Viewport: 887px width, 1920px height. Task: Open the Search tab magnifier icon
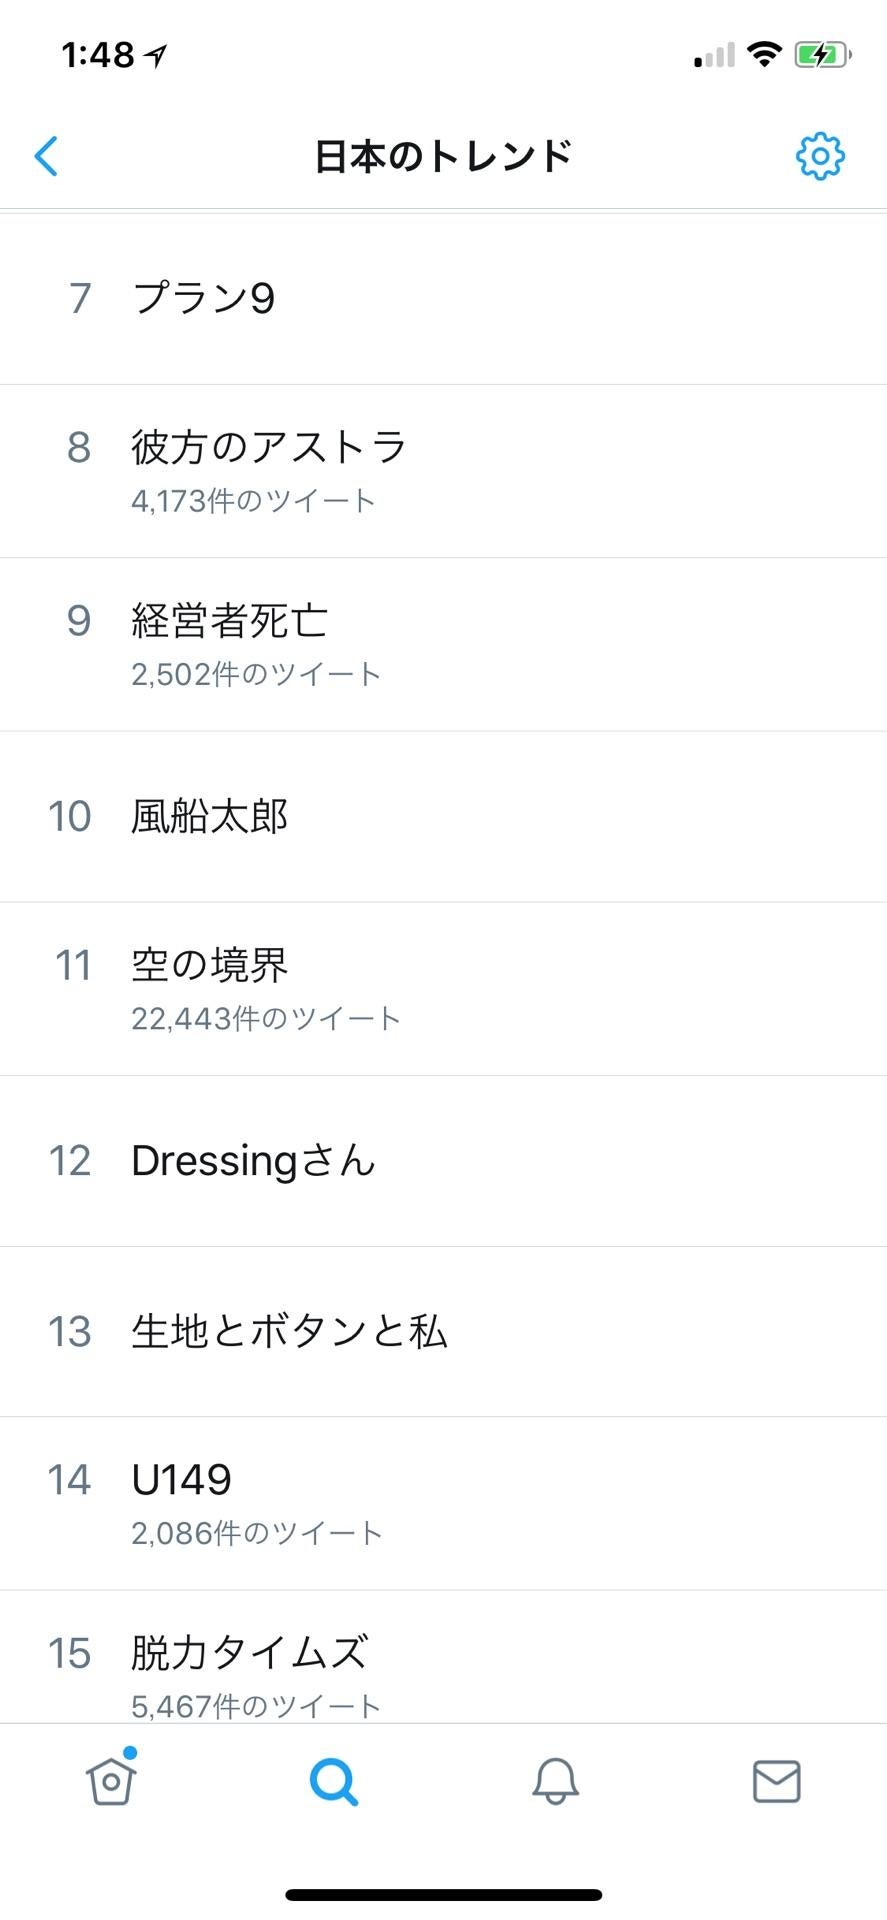(333, 1781)
